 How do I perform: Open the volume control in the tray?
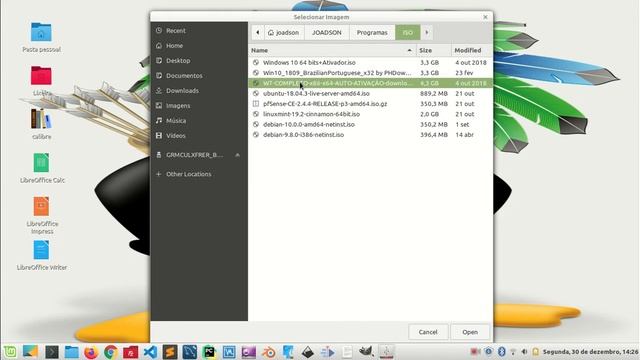click(x=524, y=351)
